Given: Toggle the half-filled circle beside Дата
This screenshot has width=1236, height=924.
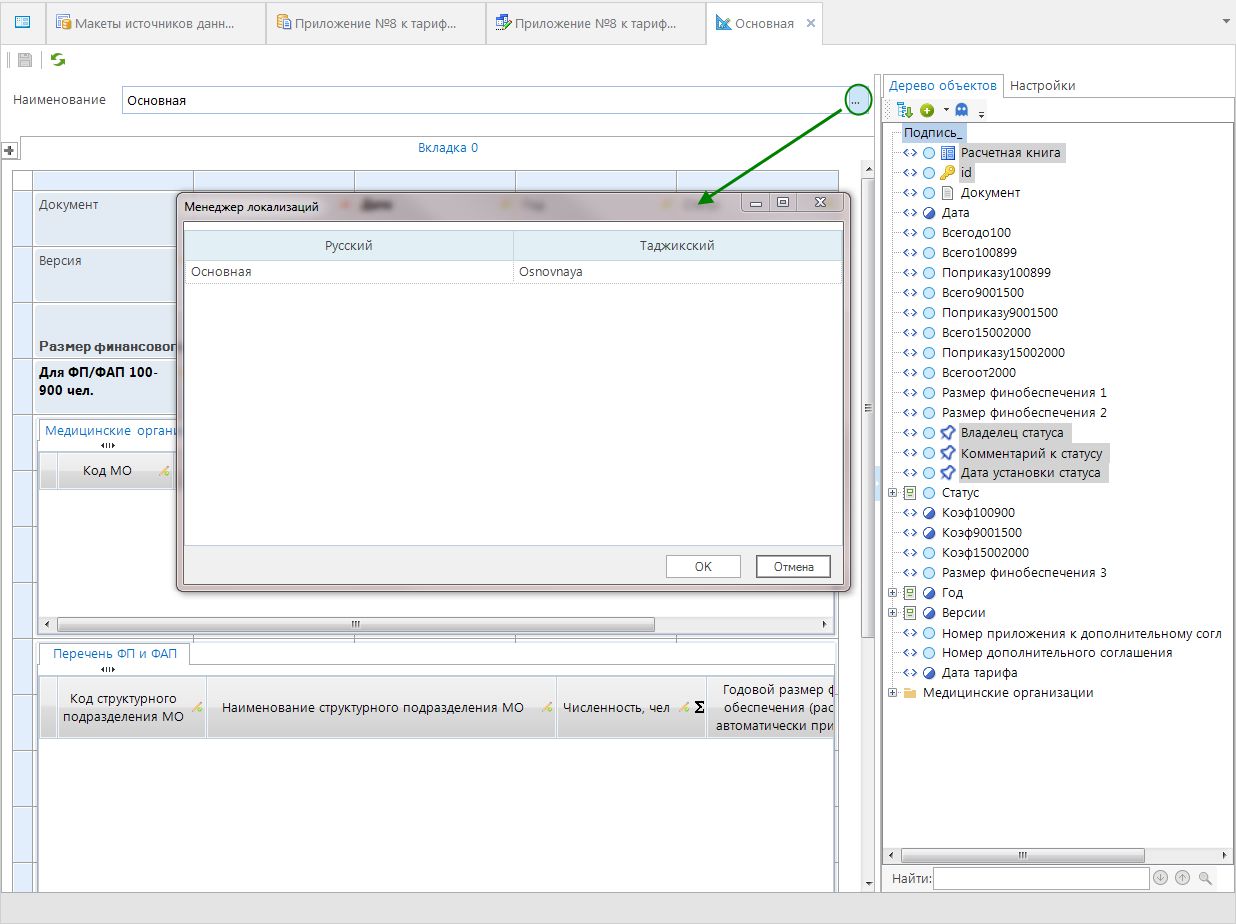Looking at the screenshot, I should click(x=929, y=213).
